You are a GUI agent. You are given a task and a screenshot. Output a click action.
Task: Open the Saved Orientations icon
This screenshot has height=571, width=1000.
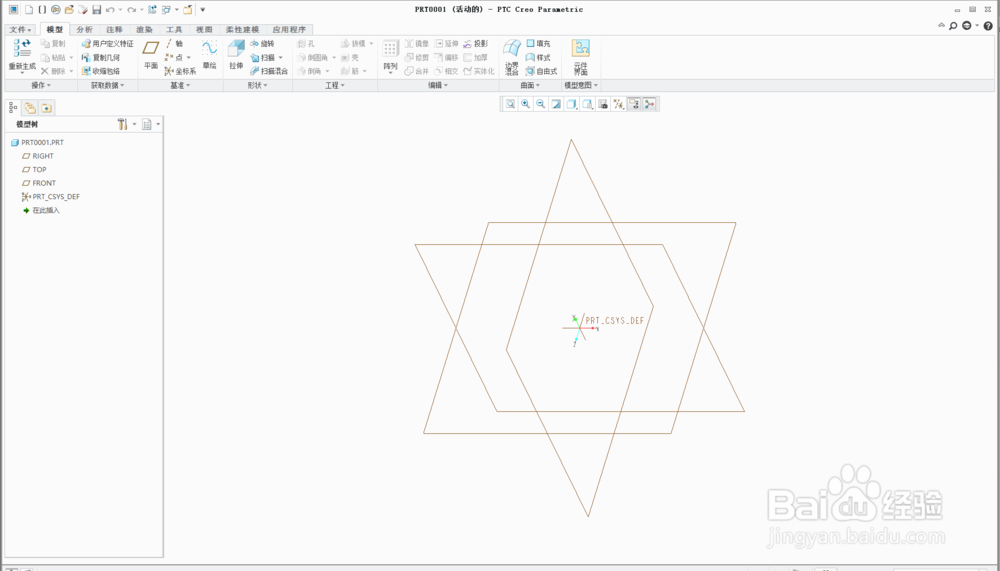coord(587,104)
